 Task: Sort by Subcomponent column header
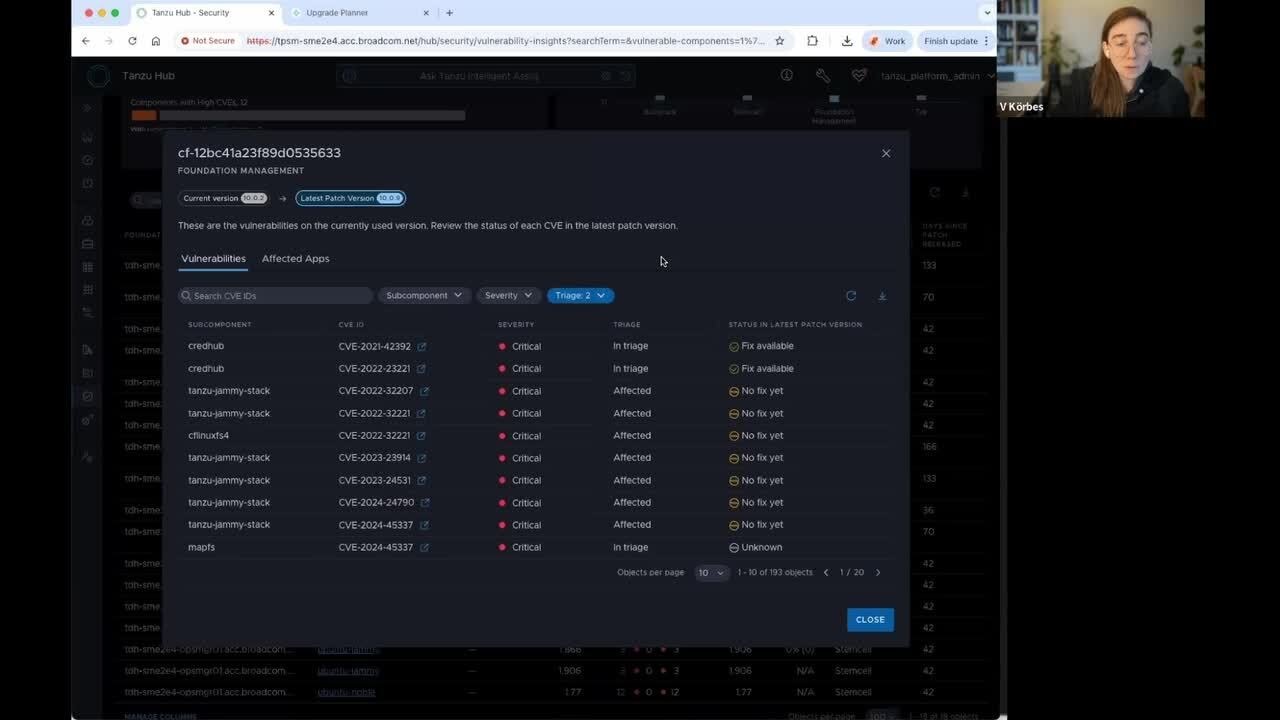tap(219, 325)
